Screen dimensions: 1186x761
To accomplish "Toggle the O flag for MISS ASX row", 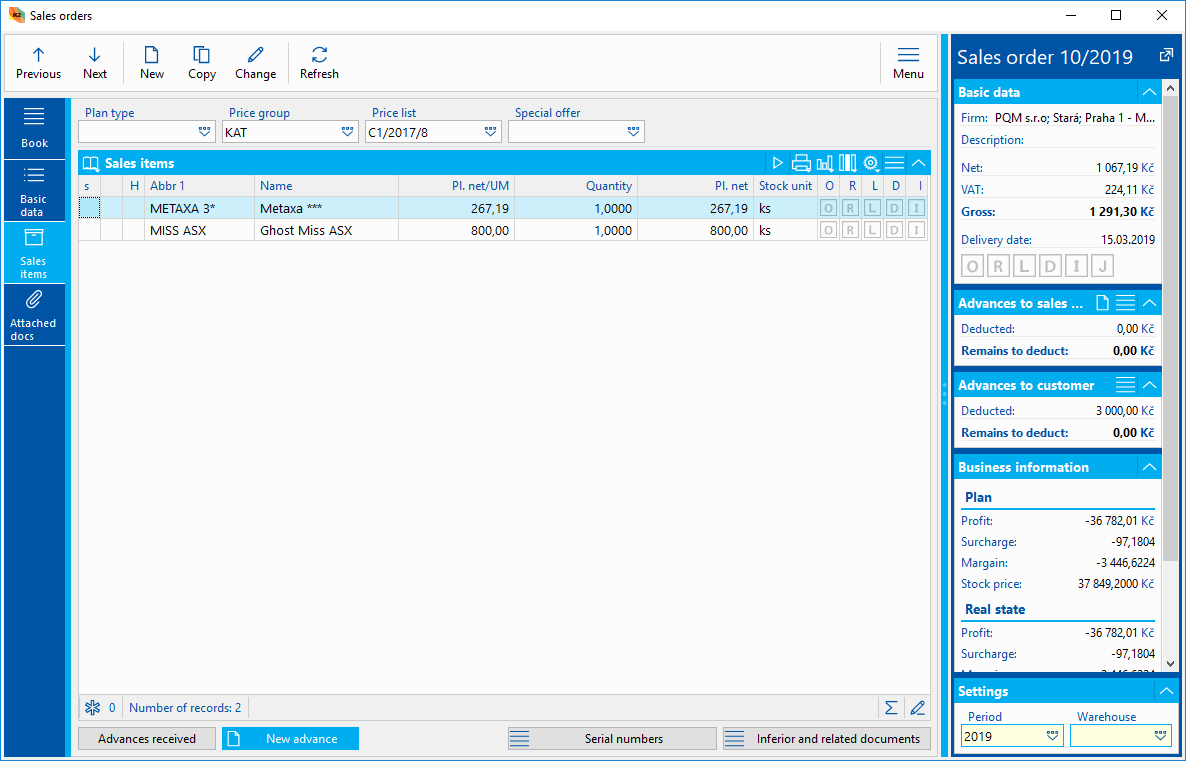I will 828,230.
